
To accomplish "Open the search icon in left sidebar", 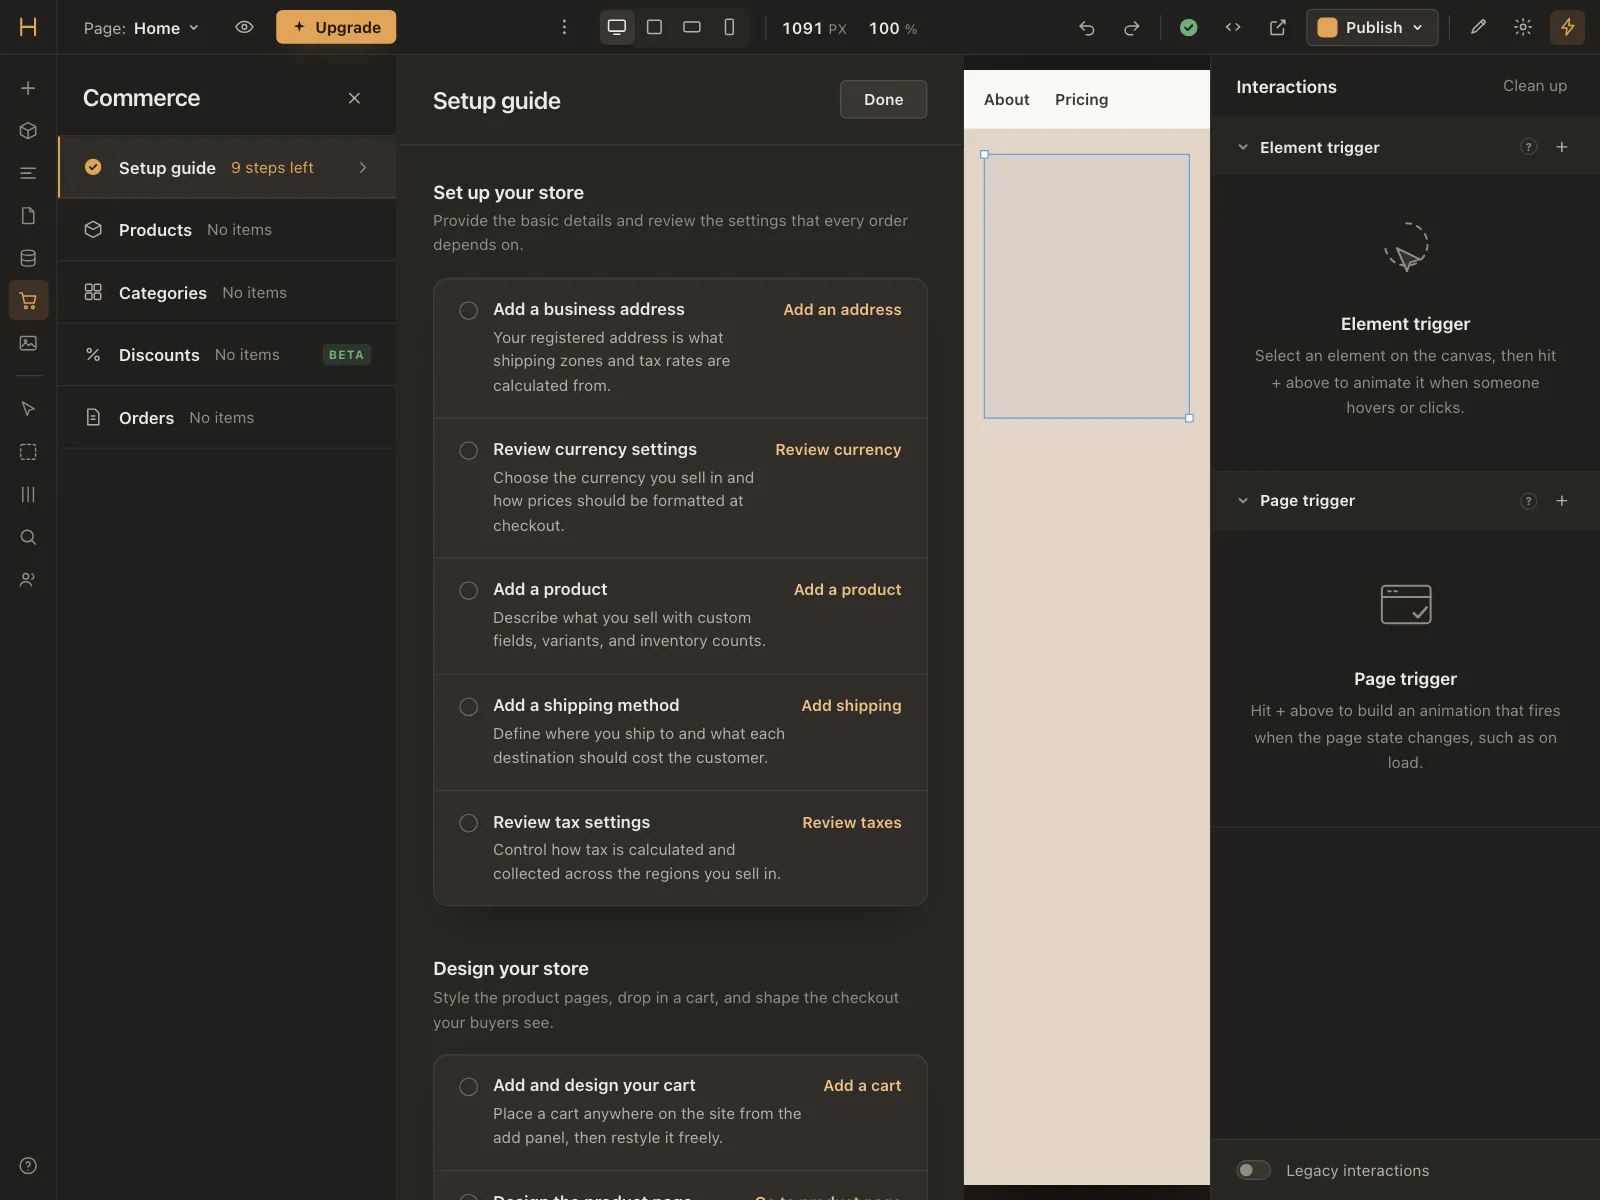I will (28, 537).
